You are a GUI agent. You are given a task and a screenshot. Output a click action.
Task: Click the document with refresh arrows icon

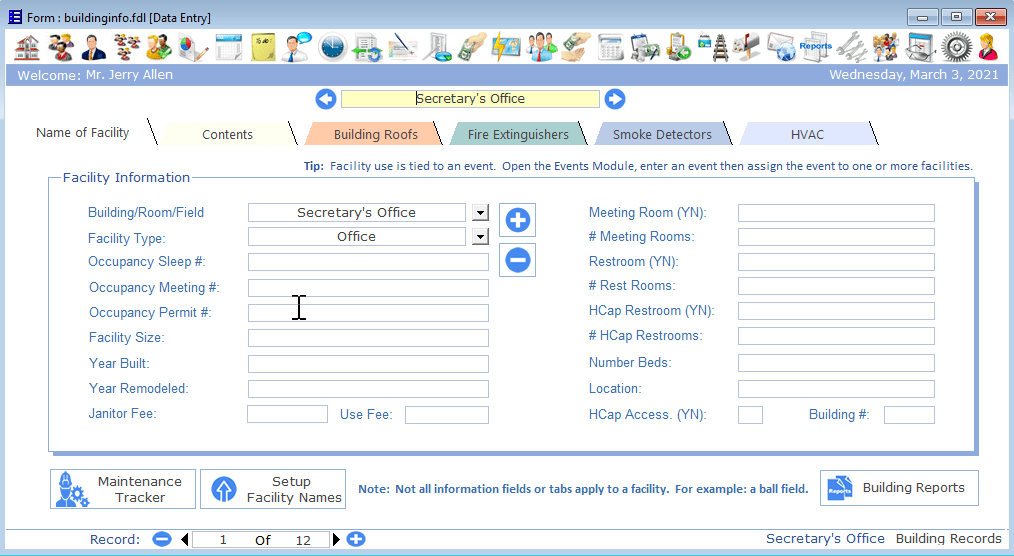coord(367,47)
